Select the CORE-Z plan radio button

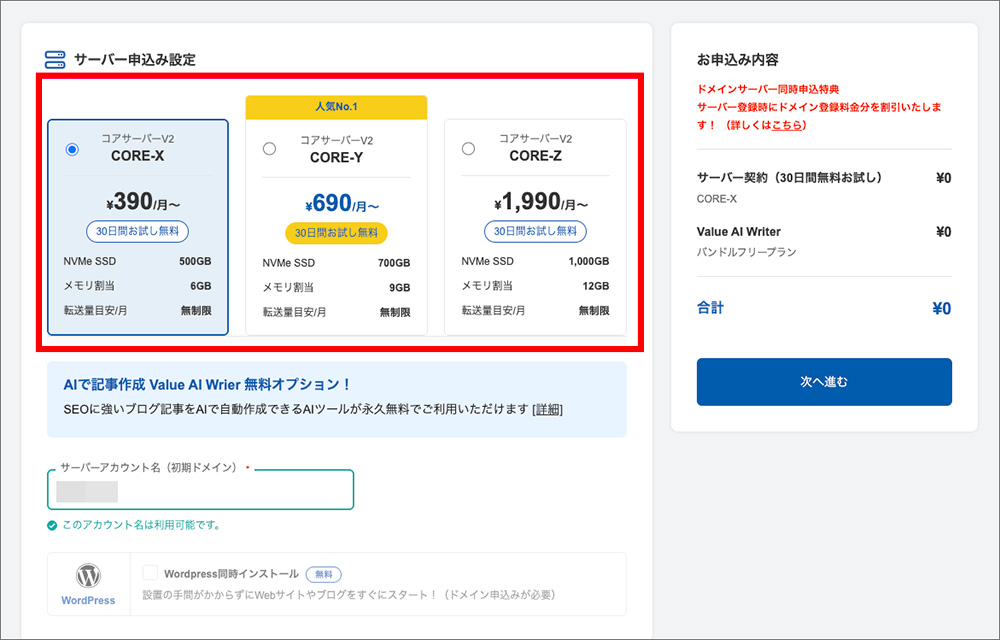pos(468,149)
